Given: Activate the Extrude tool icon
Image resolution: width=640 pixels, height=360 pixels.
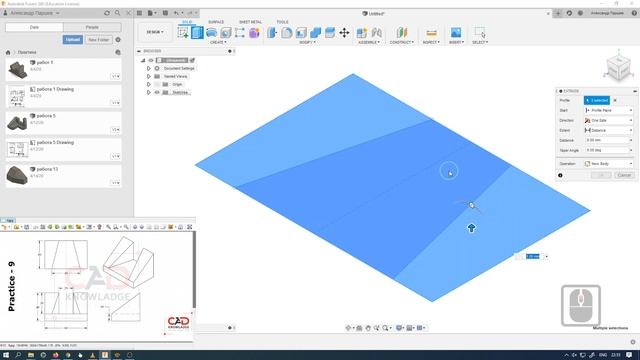Looking at the screenshot, I should tap(197, 33).
